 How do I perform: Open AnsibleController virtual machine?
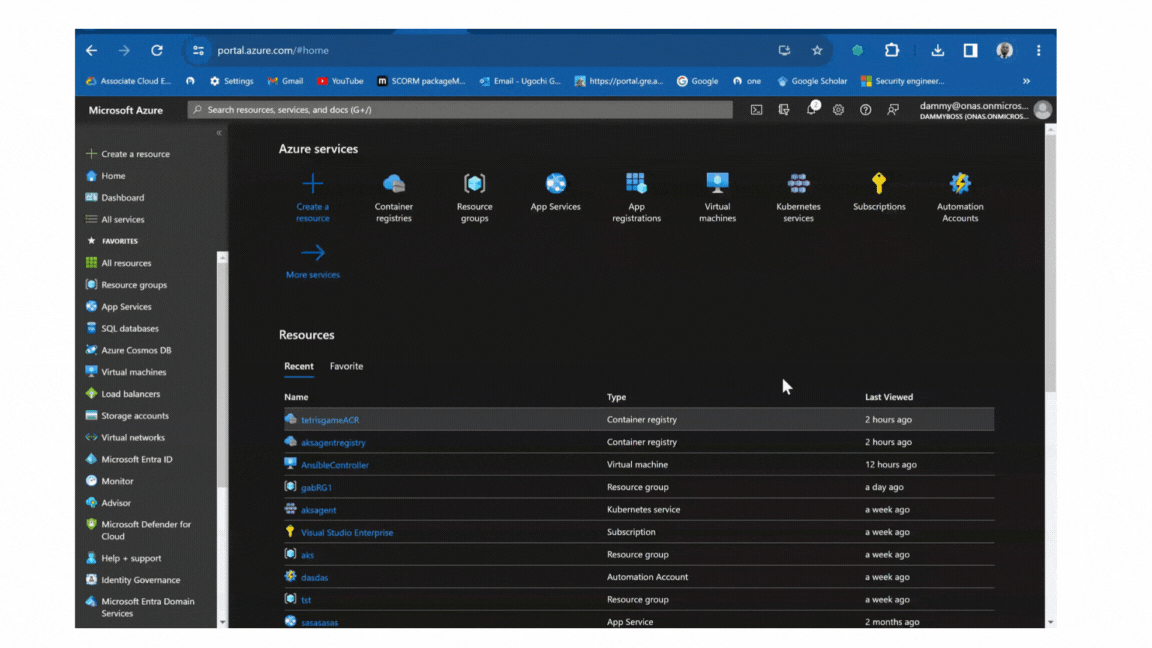tap(334, 465)
